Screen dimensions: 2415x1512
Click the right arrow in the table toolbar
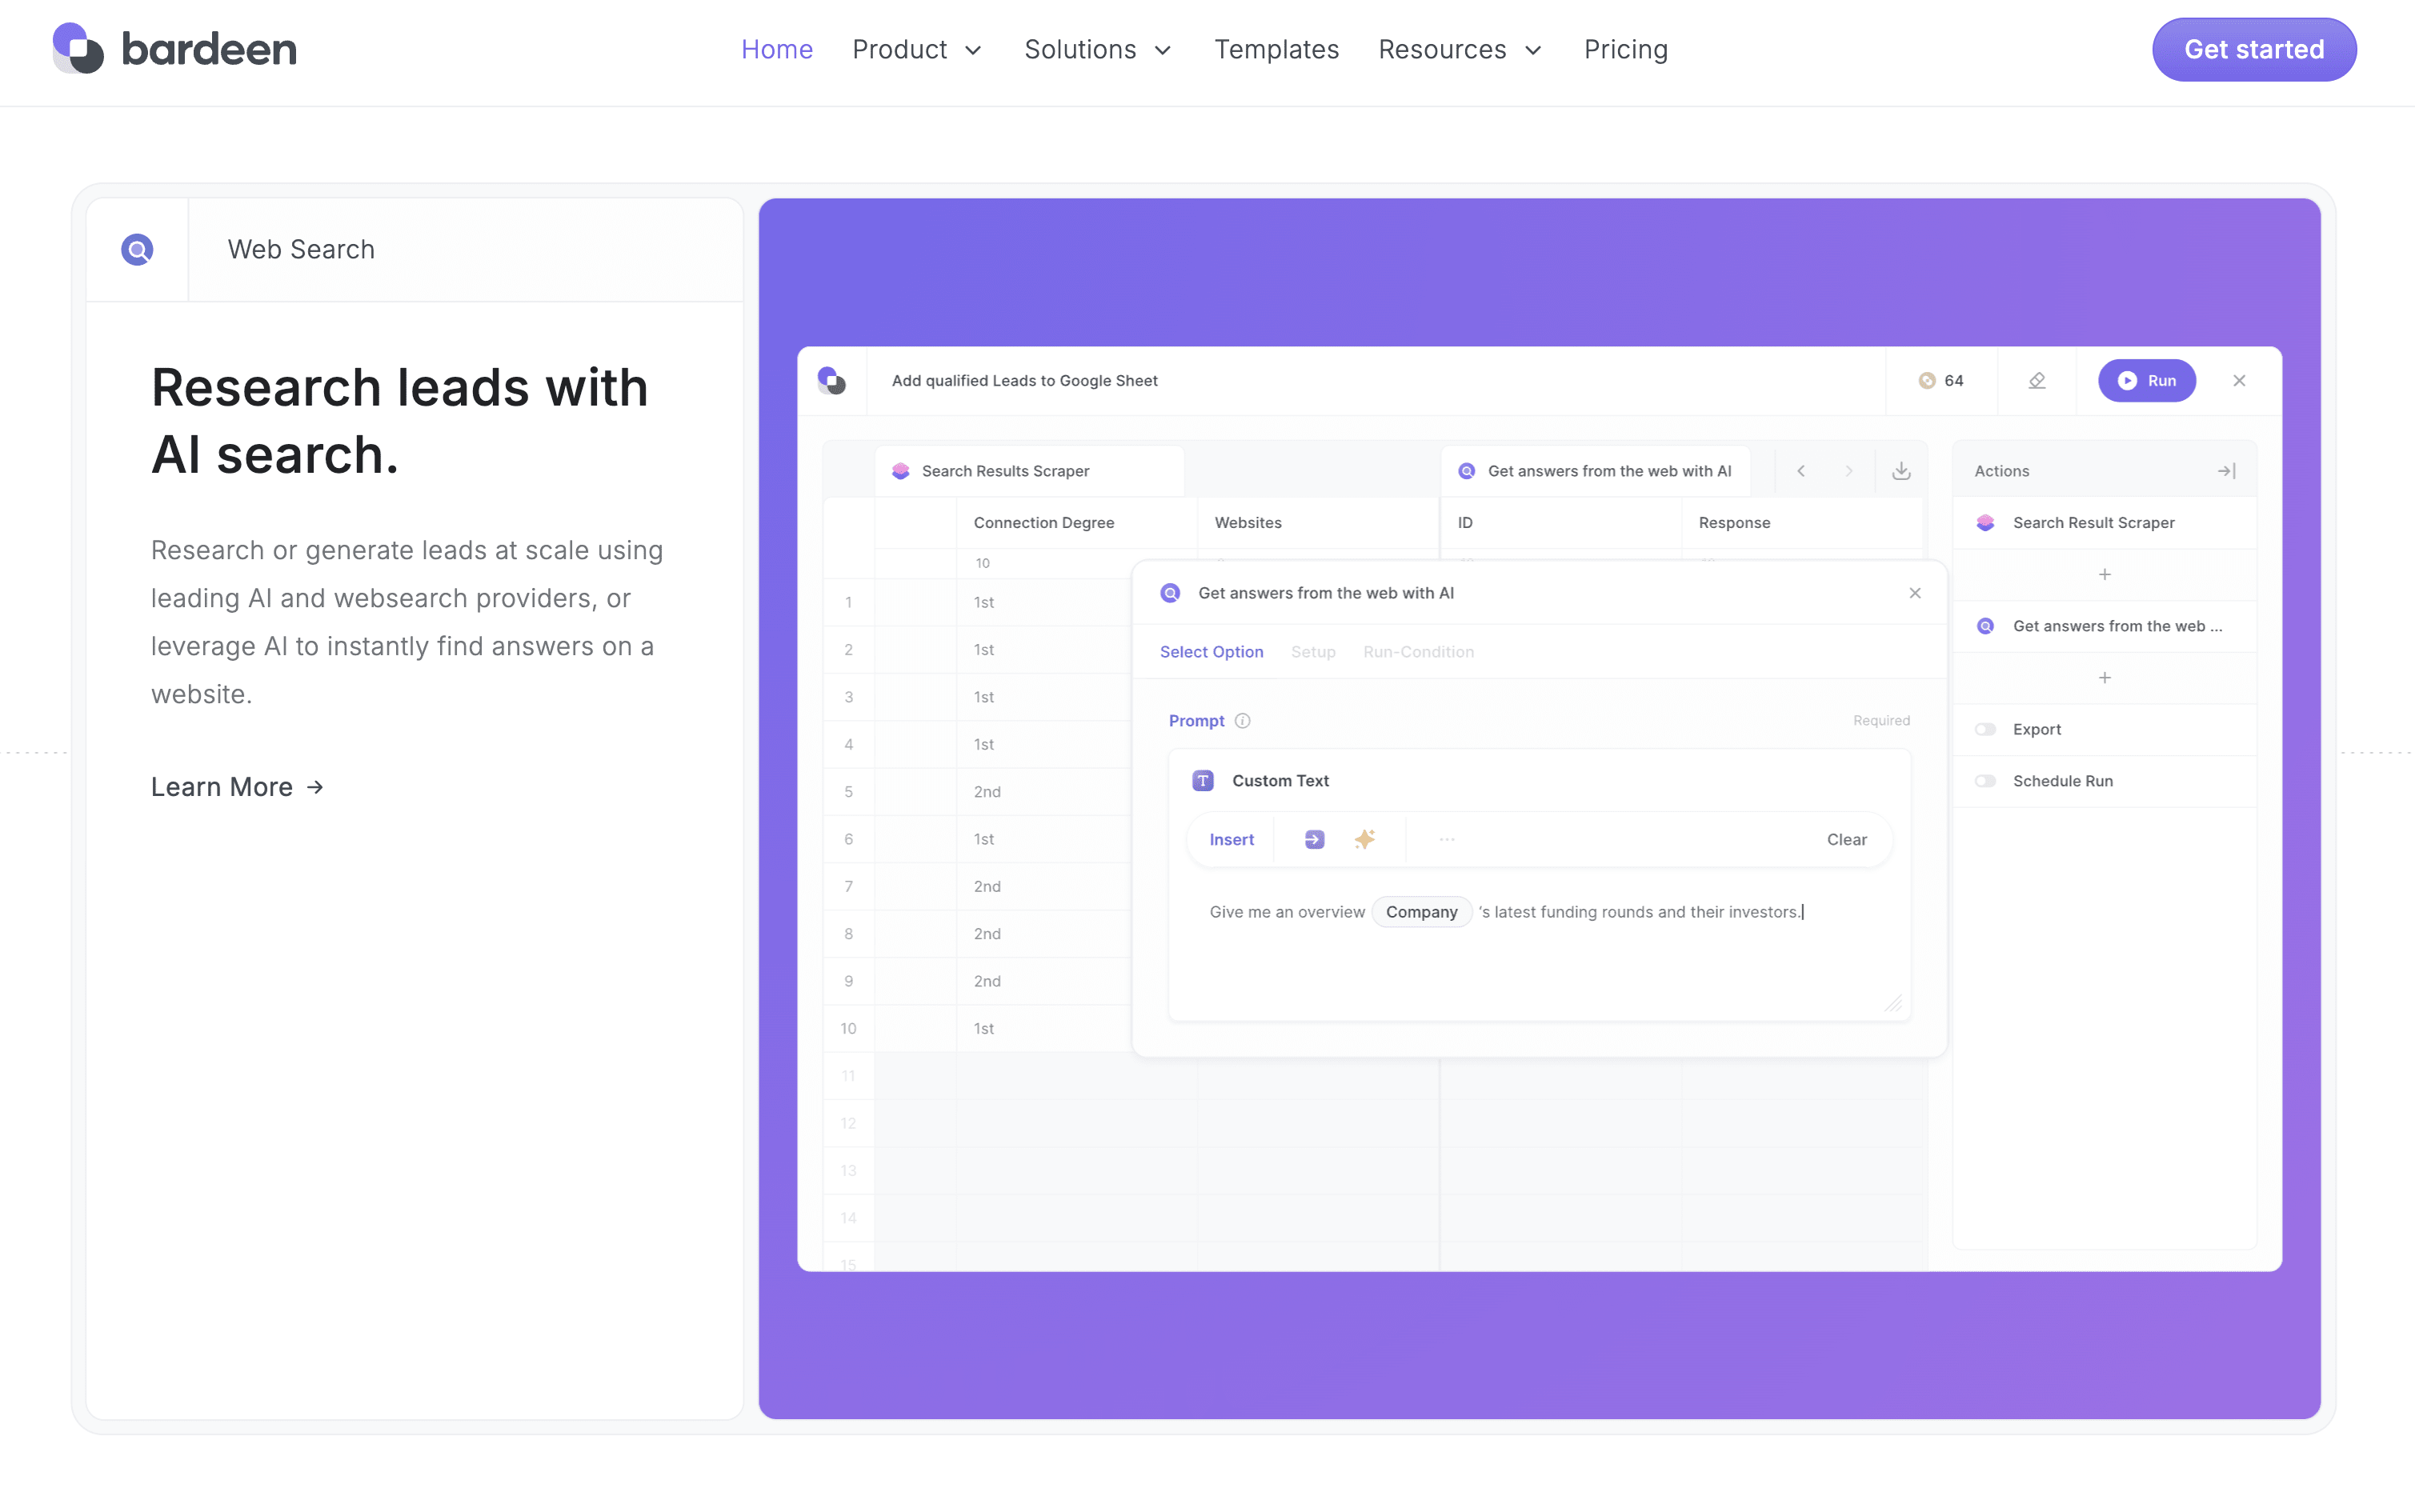pos(1849,471)
